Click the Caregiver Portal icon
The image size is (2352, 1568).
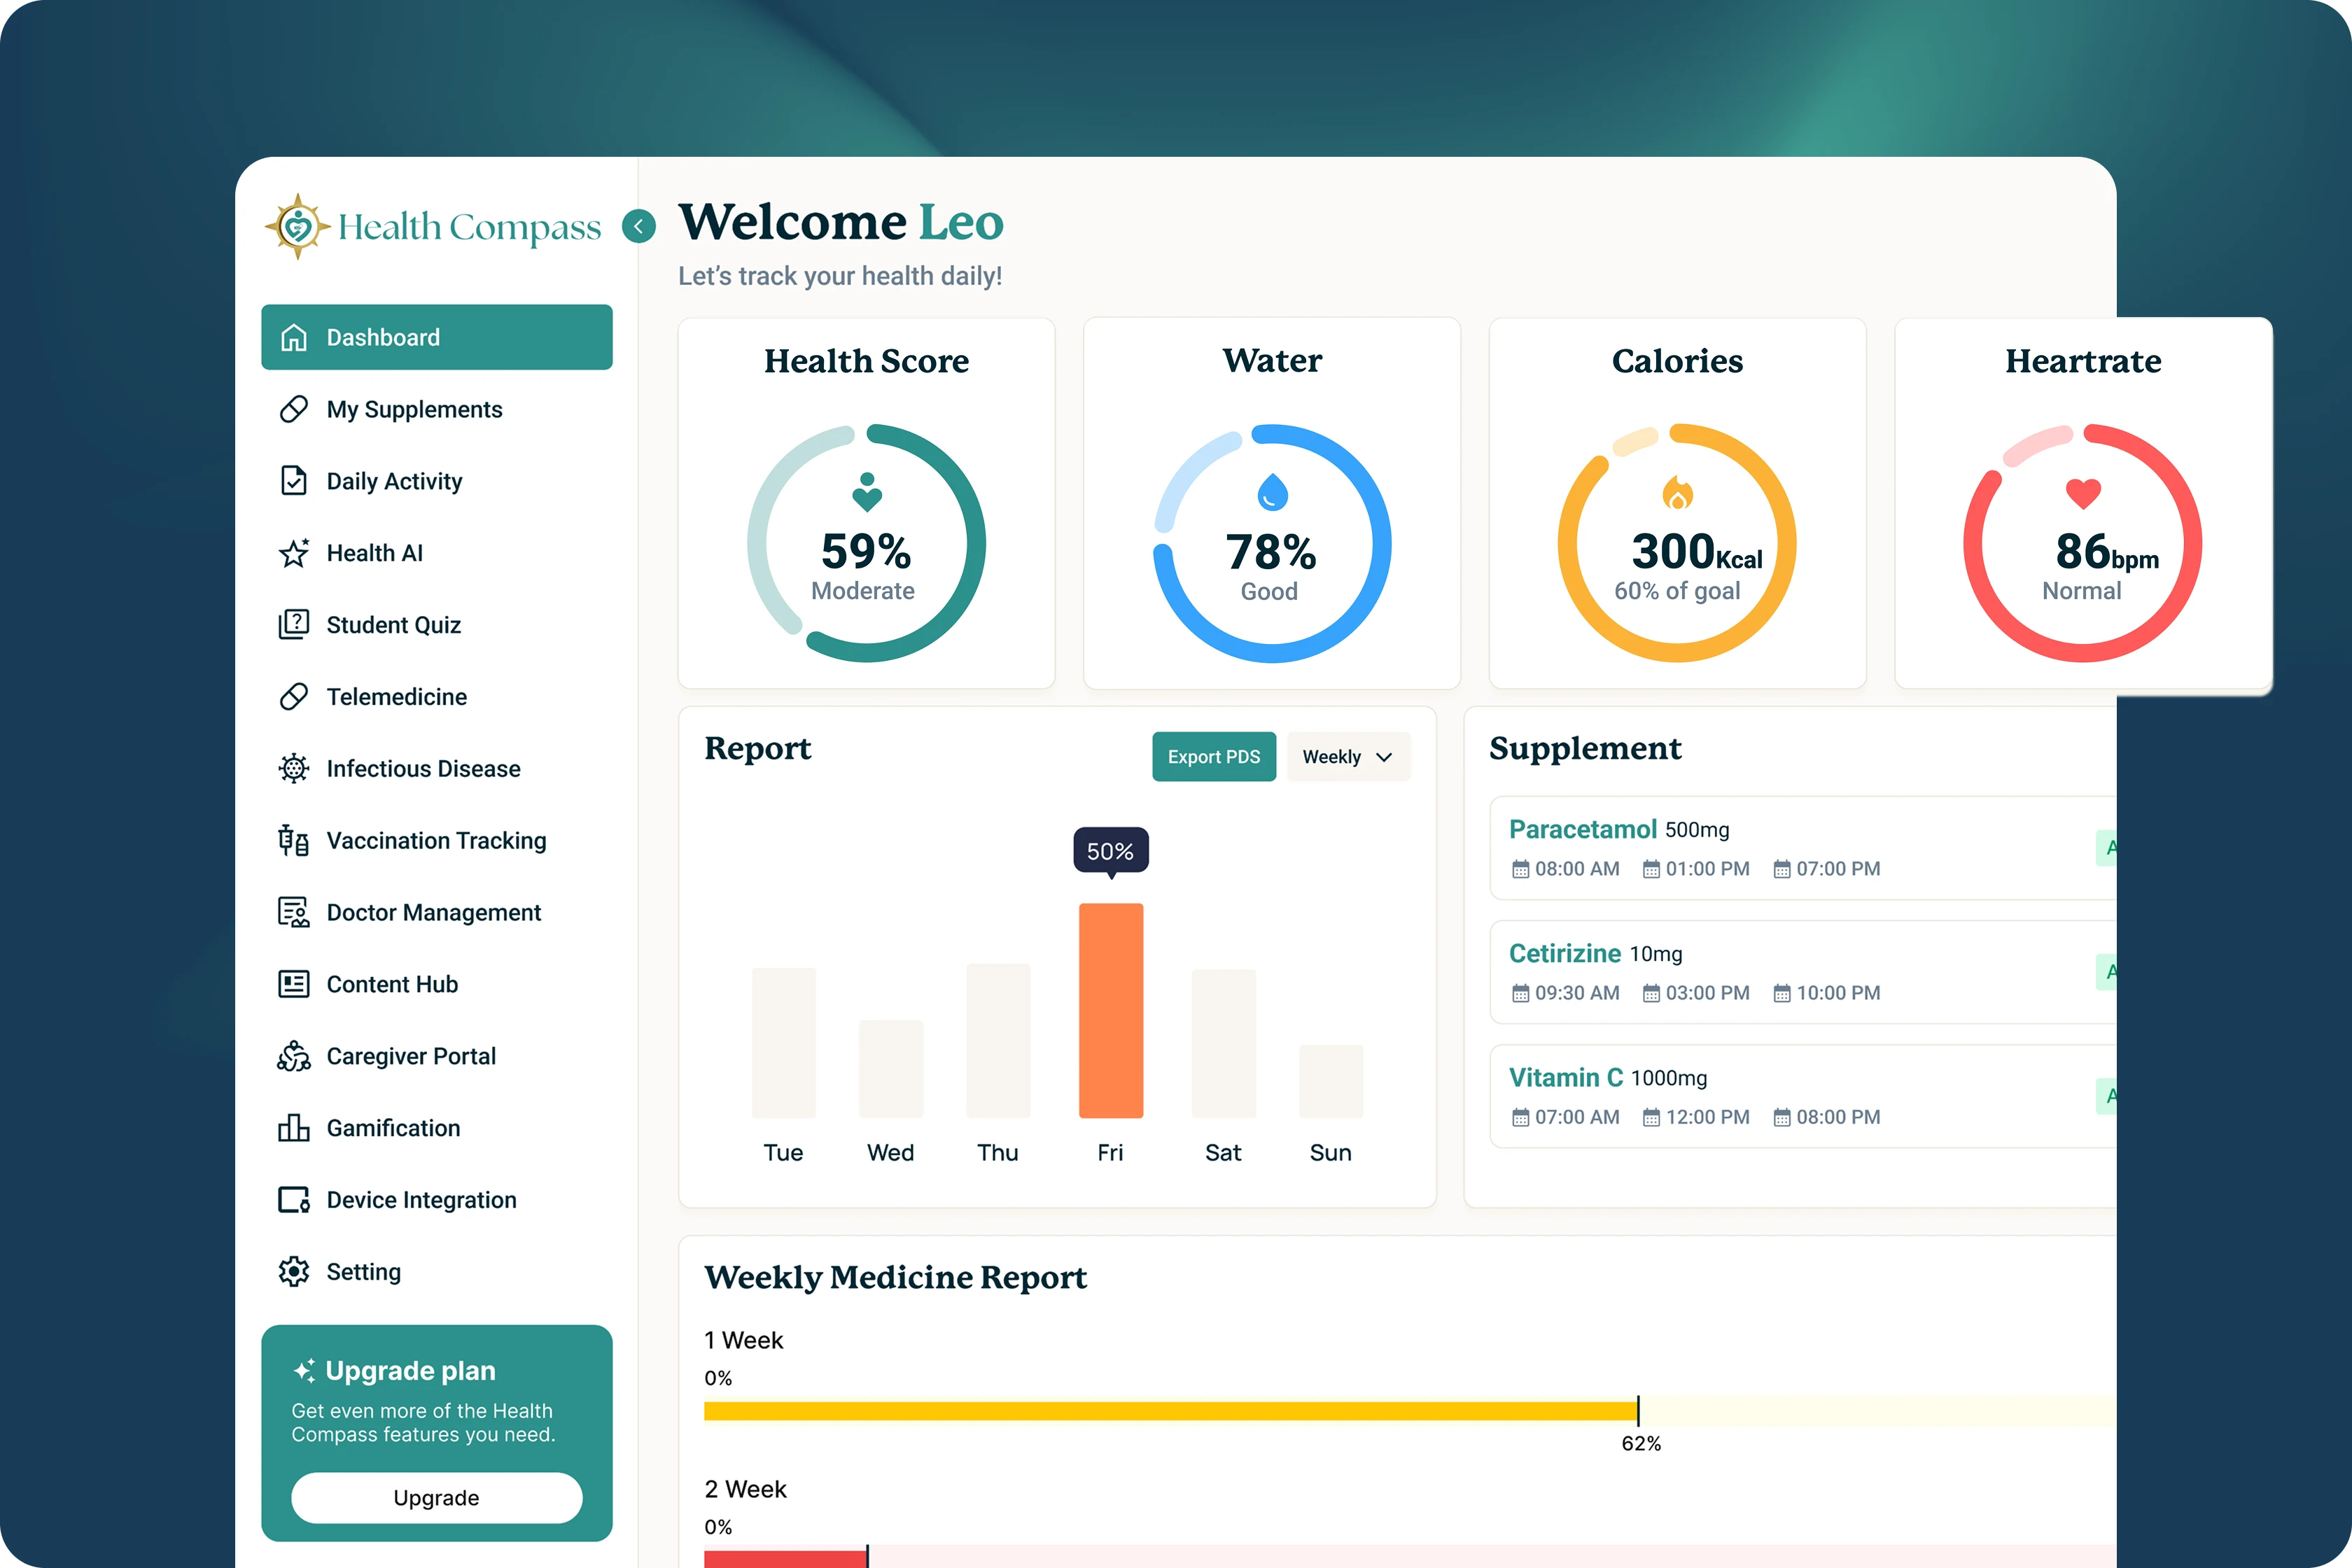(294, 1057)
